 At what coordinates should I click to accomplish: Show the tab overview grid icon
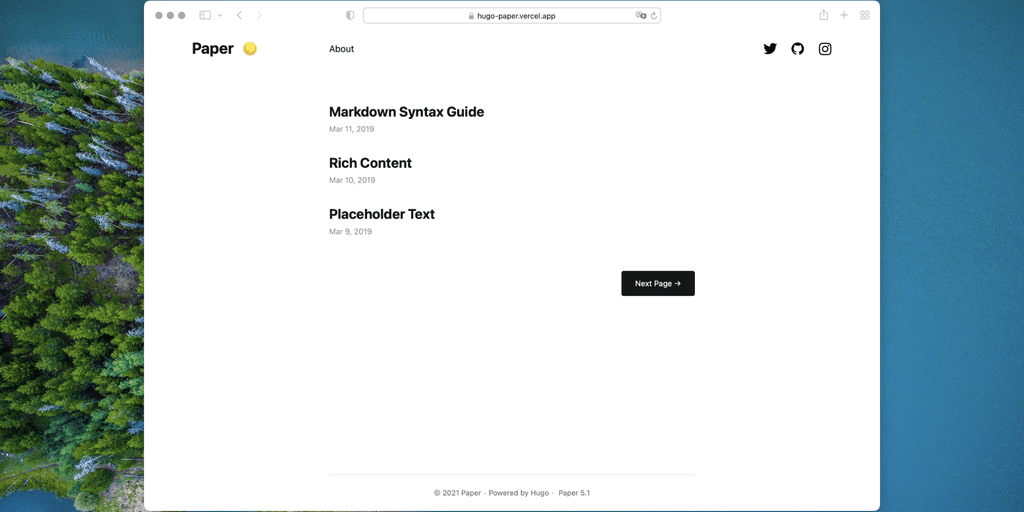point(865,15)
